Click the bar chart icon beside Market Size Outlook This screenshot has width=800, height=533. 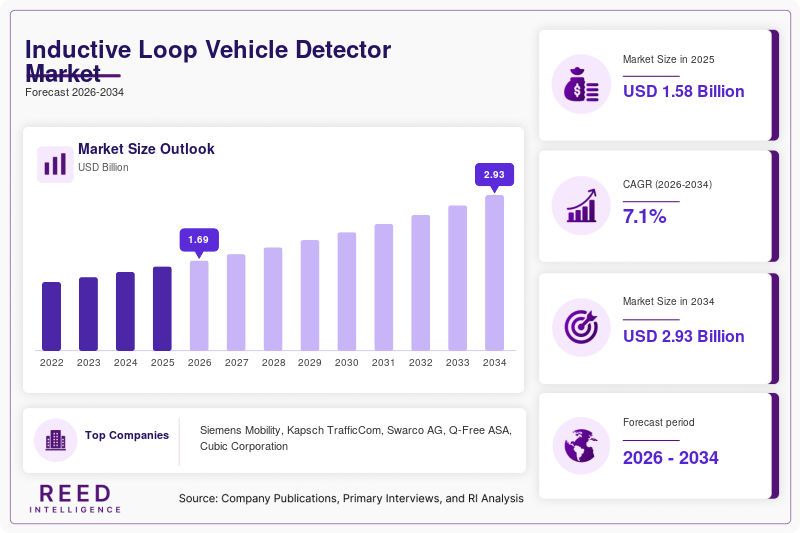[x=55, y=164]
